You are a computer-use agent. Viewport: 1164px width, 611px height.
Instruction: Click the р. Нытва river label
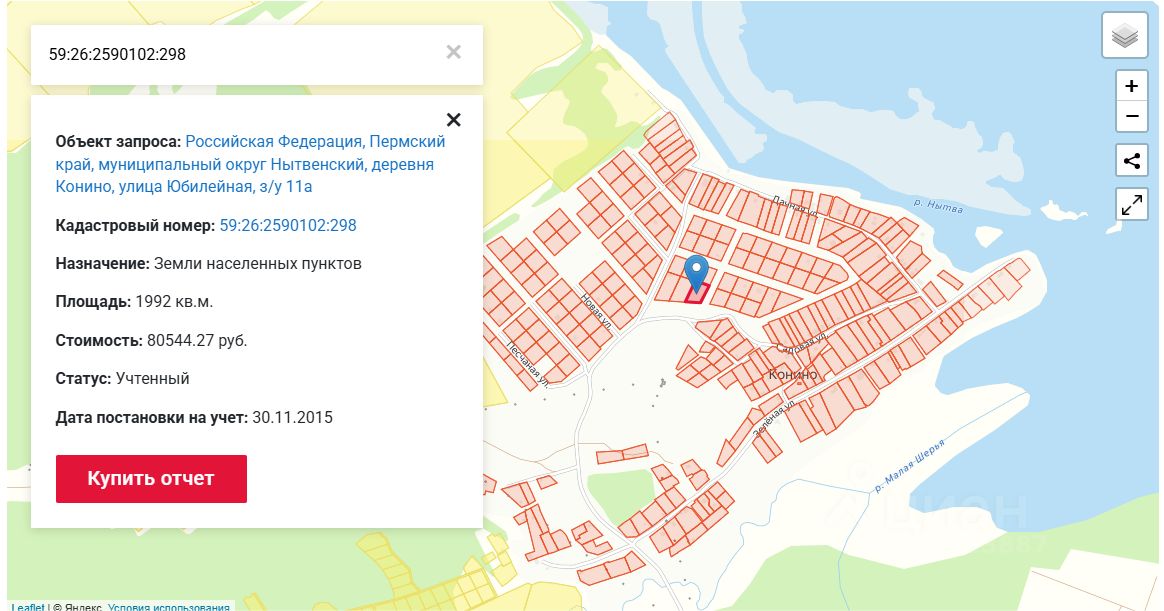[x=938, y=206]
